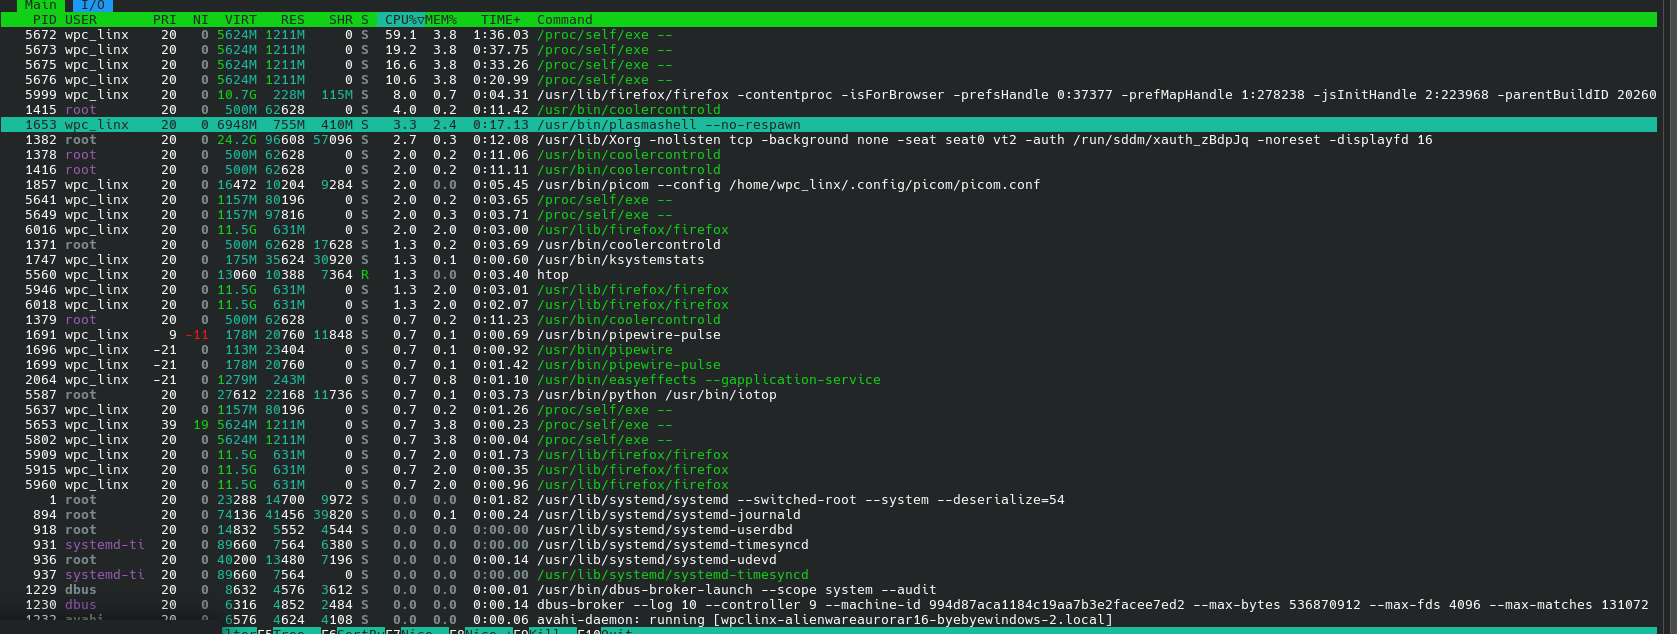Sort by the USER column header

click(x=81, y=20)
